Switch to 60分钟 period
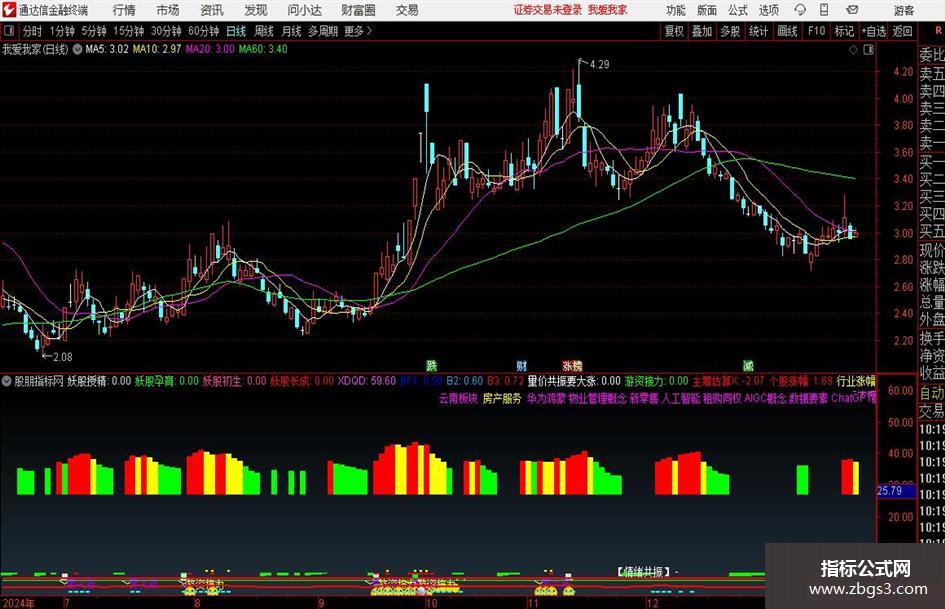 click(204, 31)
